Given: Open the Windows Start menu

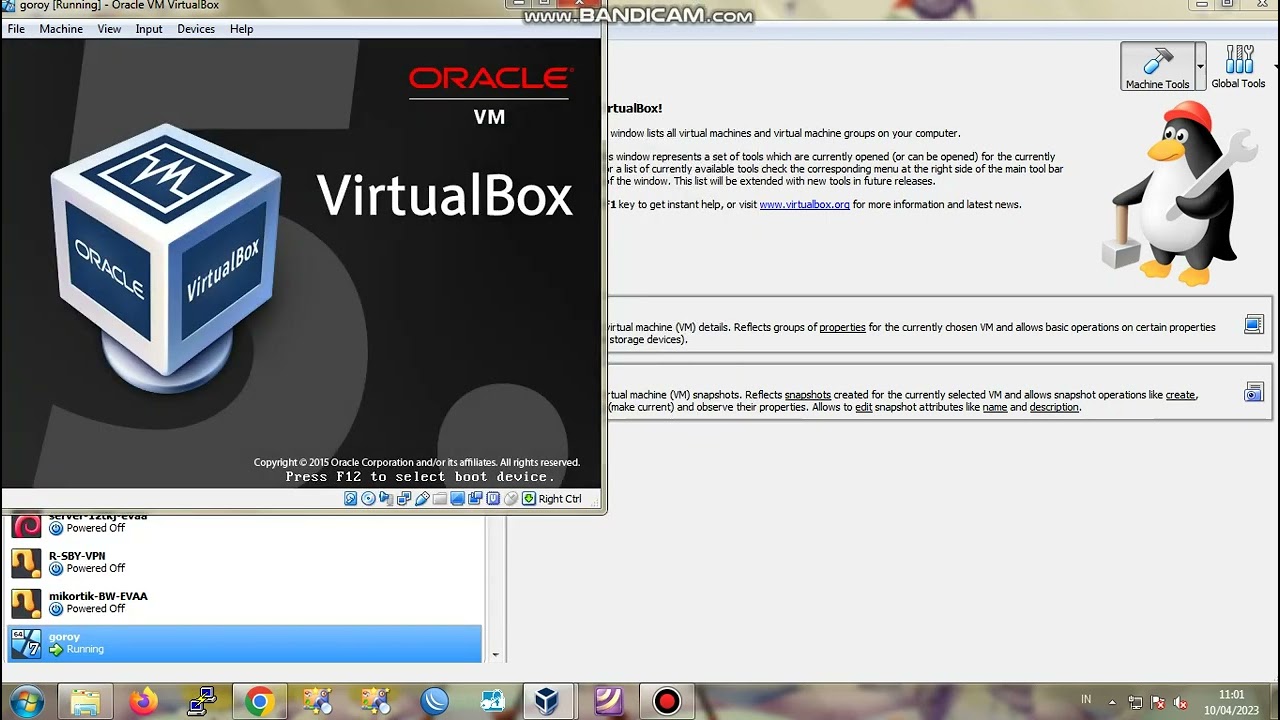Looking at the screenshot, I should (x=26, y=702).
